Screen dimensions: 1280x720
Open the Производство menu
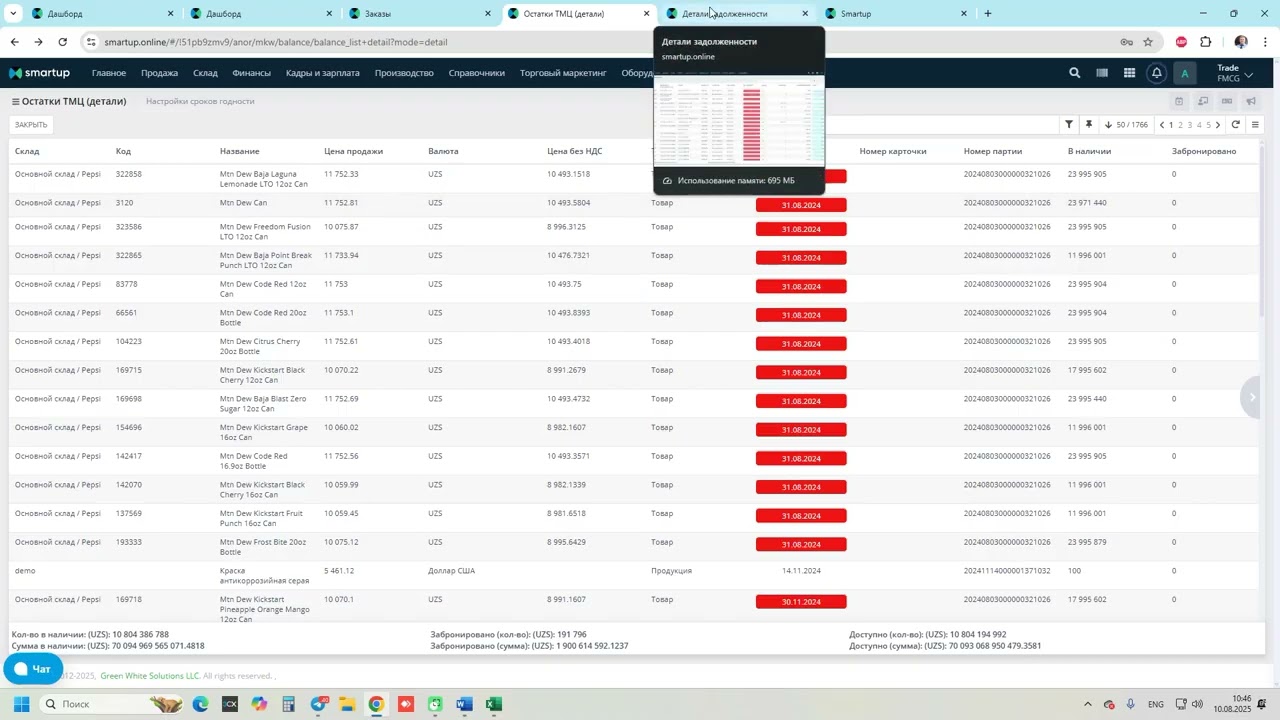(x=404, y=73)
